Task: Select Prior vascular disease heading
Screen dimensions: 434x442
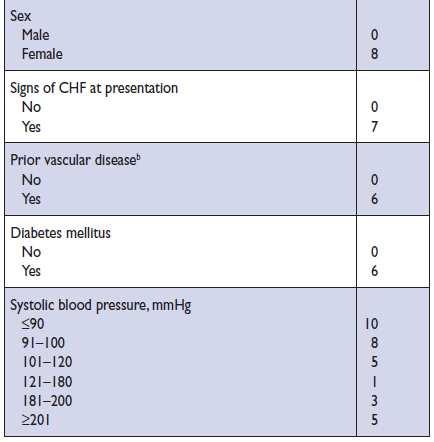Action: coord(73,160)
